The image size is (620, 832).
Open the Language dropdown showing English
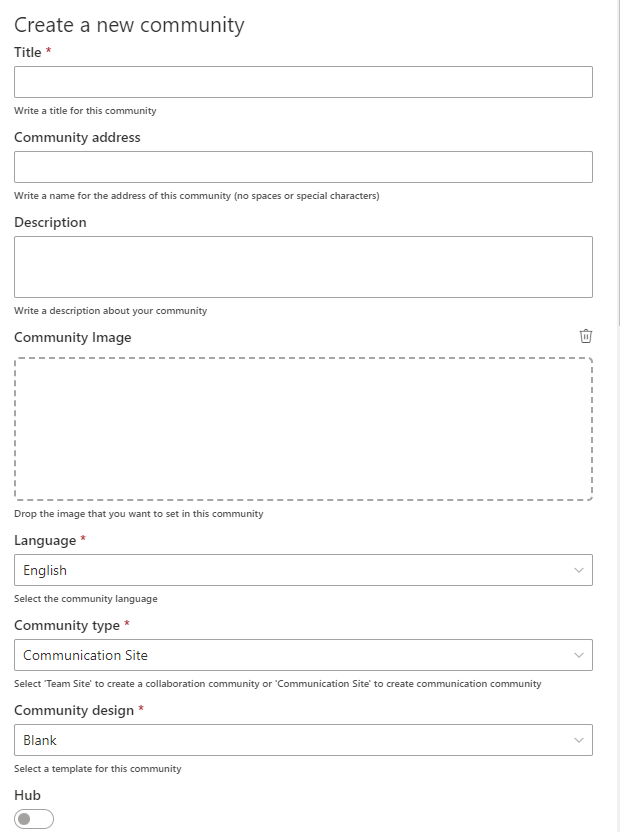click(x=303, y=570)
